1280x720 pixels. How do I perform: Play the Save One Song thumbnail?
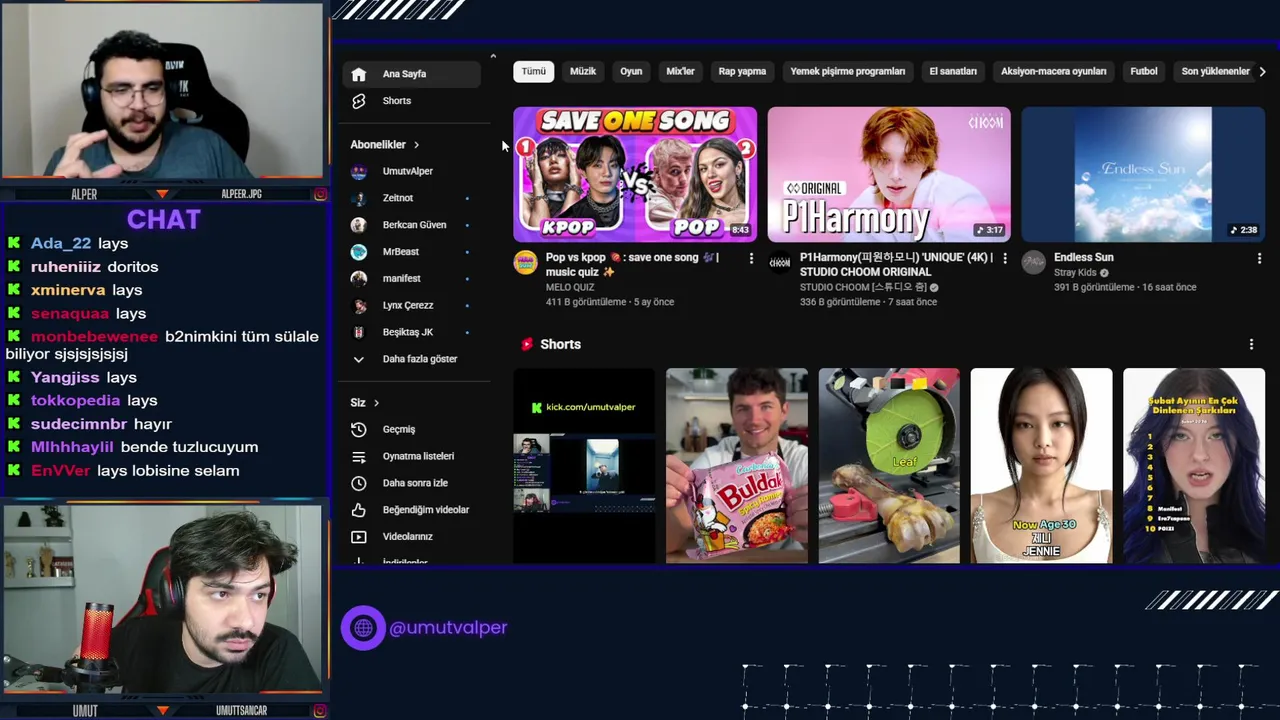635,174
